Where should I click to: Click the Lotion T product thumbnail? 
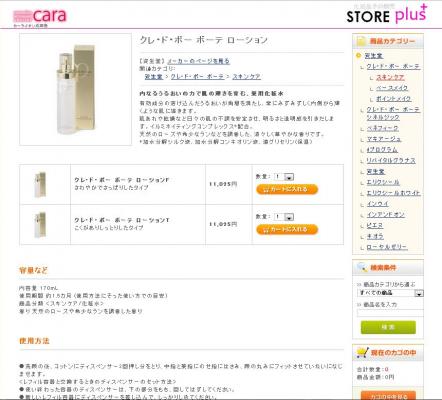pyautogui.click(x=40, y=224)
